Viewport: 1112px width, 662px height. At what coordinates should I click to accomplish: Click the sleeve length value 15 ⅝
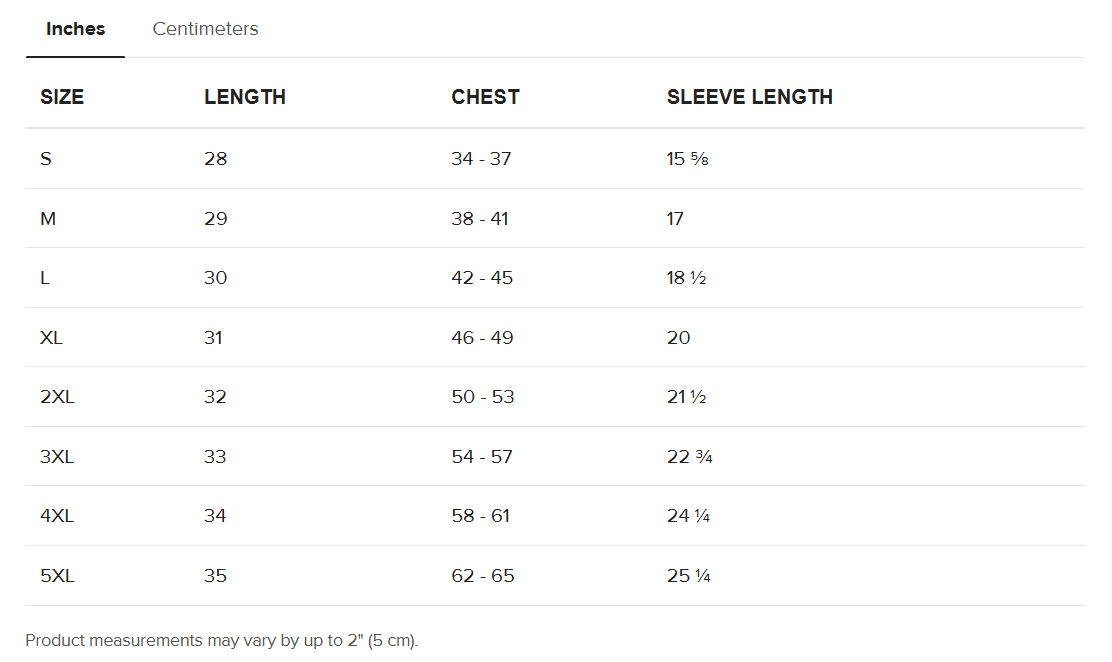coord(687,158)
